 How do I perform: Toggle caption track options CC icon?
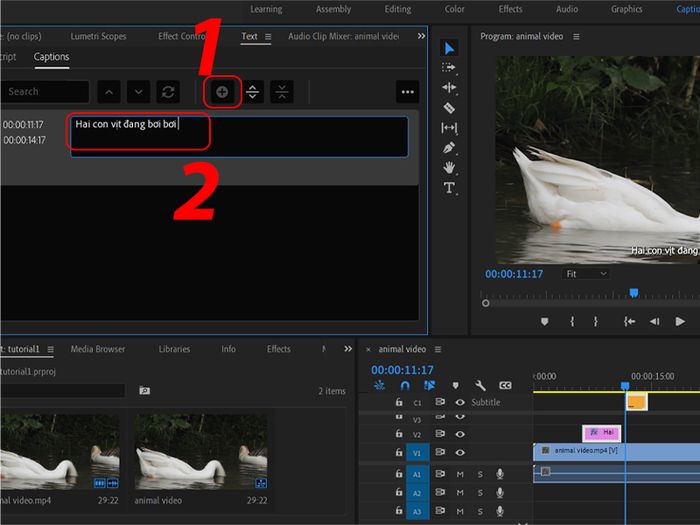505,385
